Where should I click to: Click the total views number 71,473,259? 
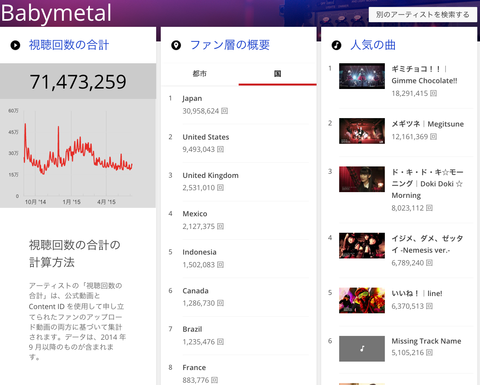point(78,82)
